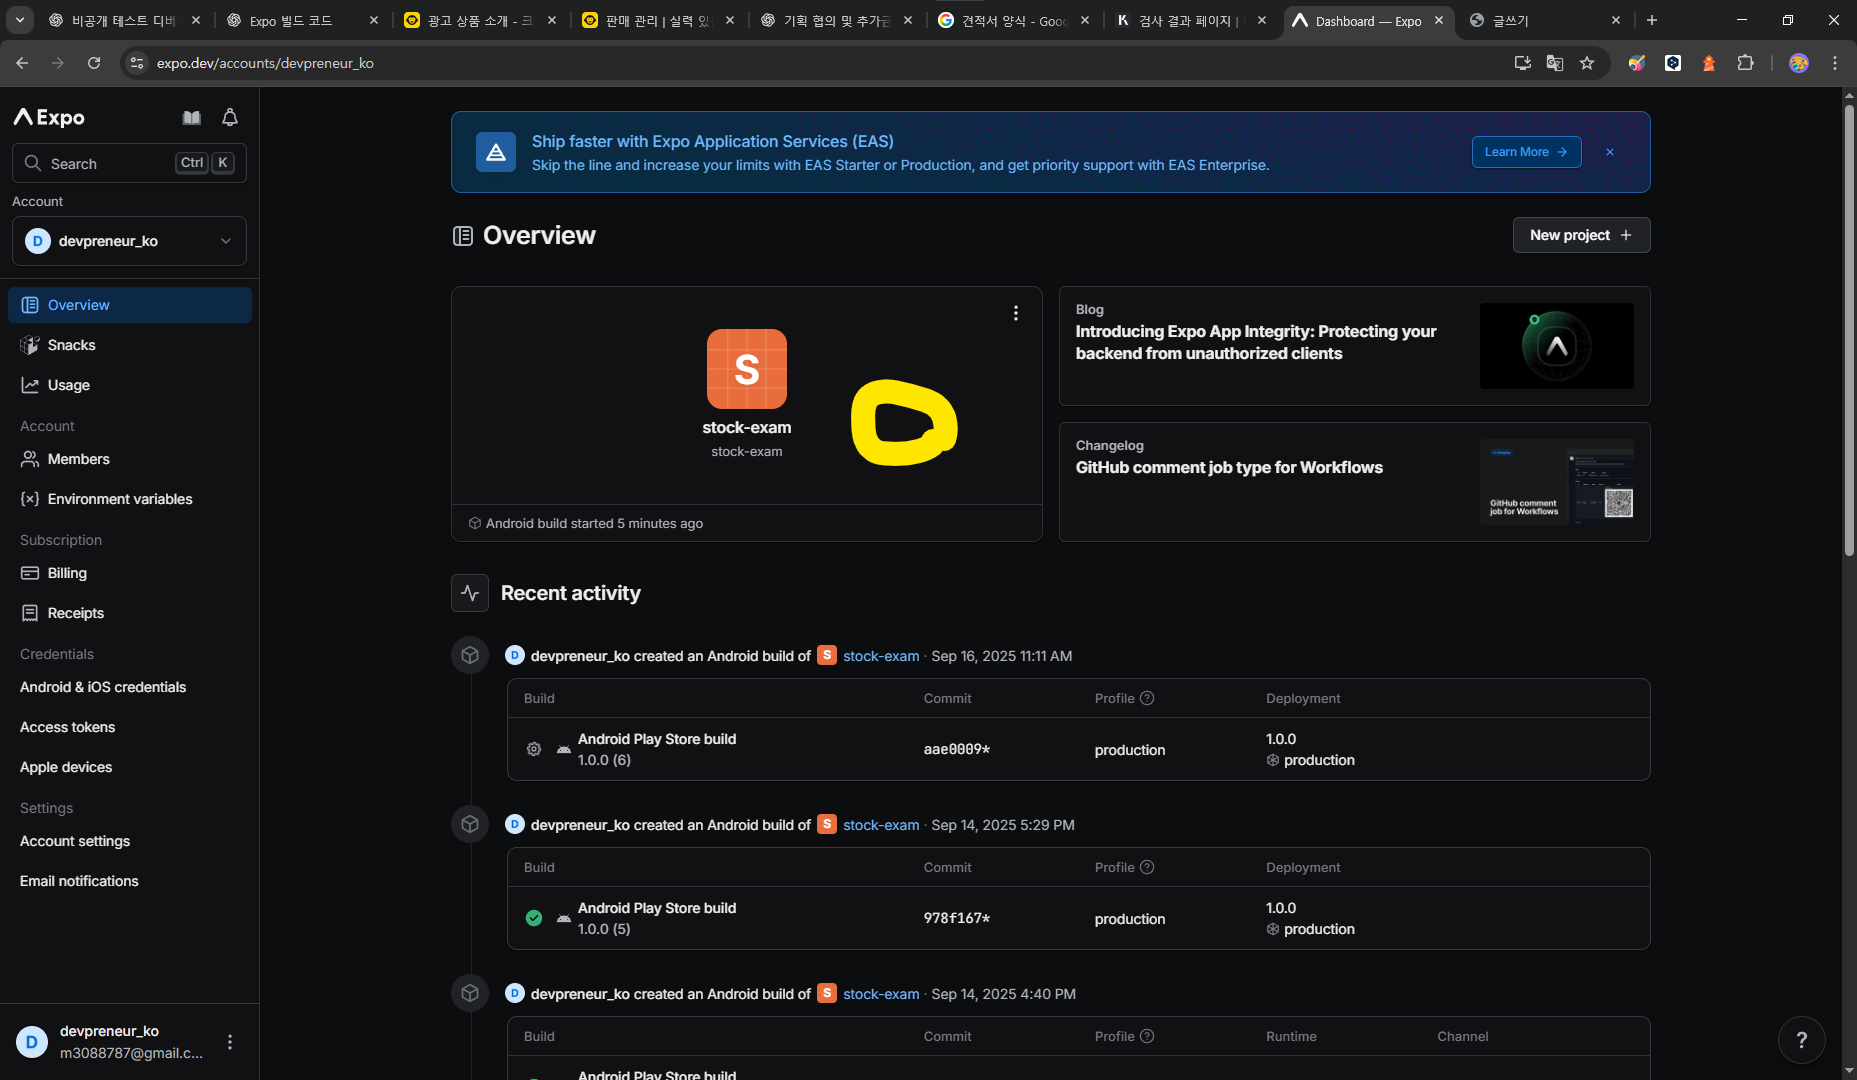Click Profile help icon in Sep 14 5:29 PM table
The image size is (1857, 1080).
[1147, 867]
